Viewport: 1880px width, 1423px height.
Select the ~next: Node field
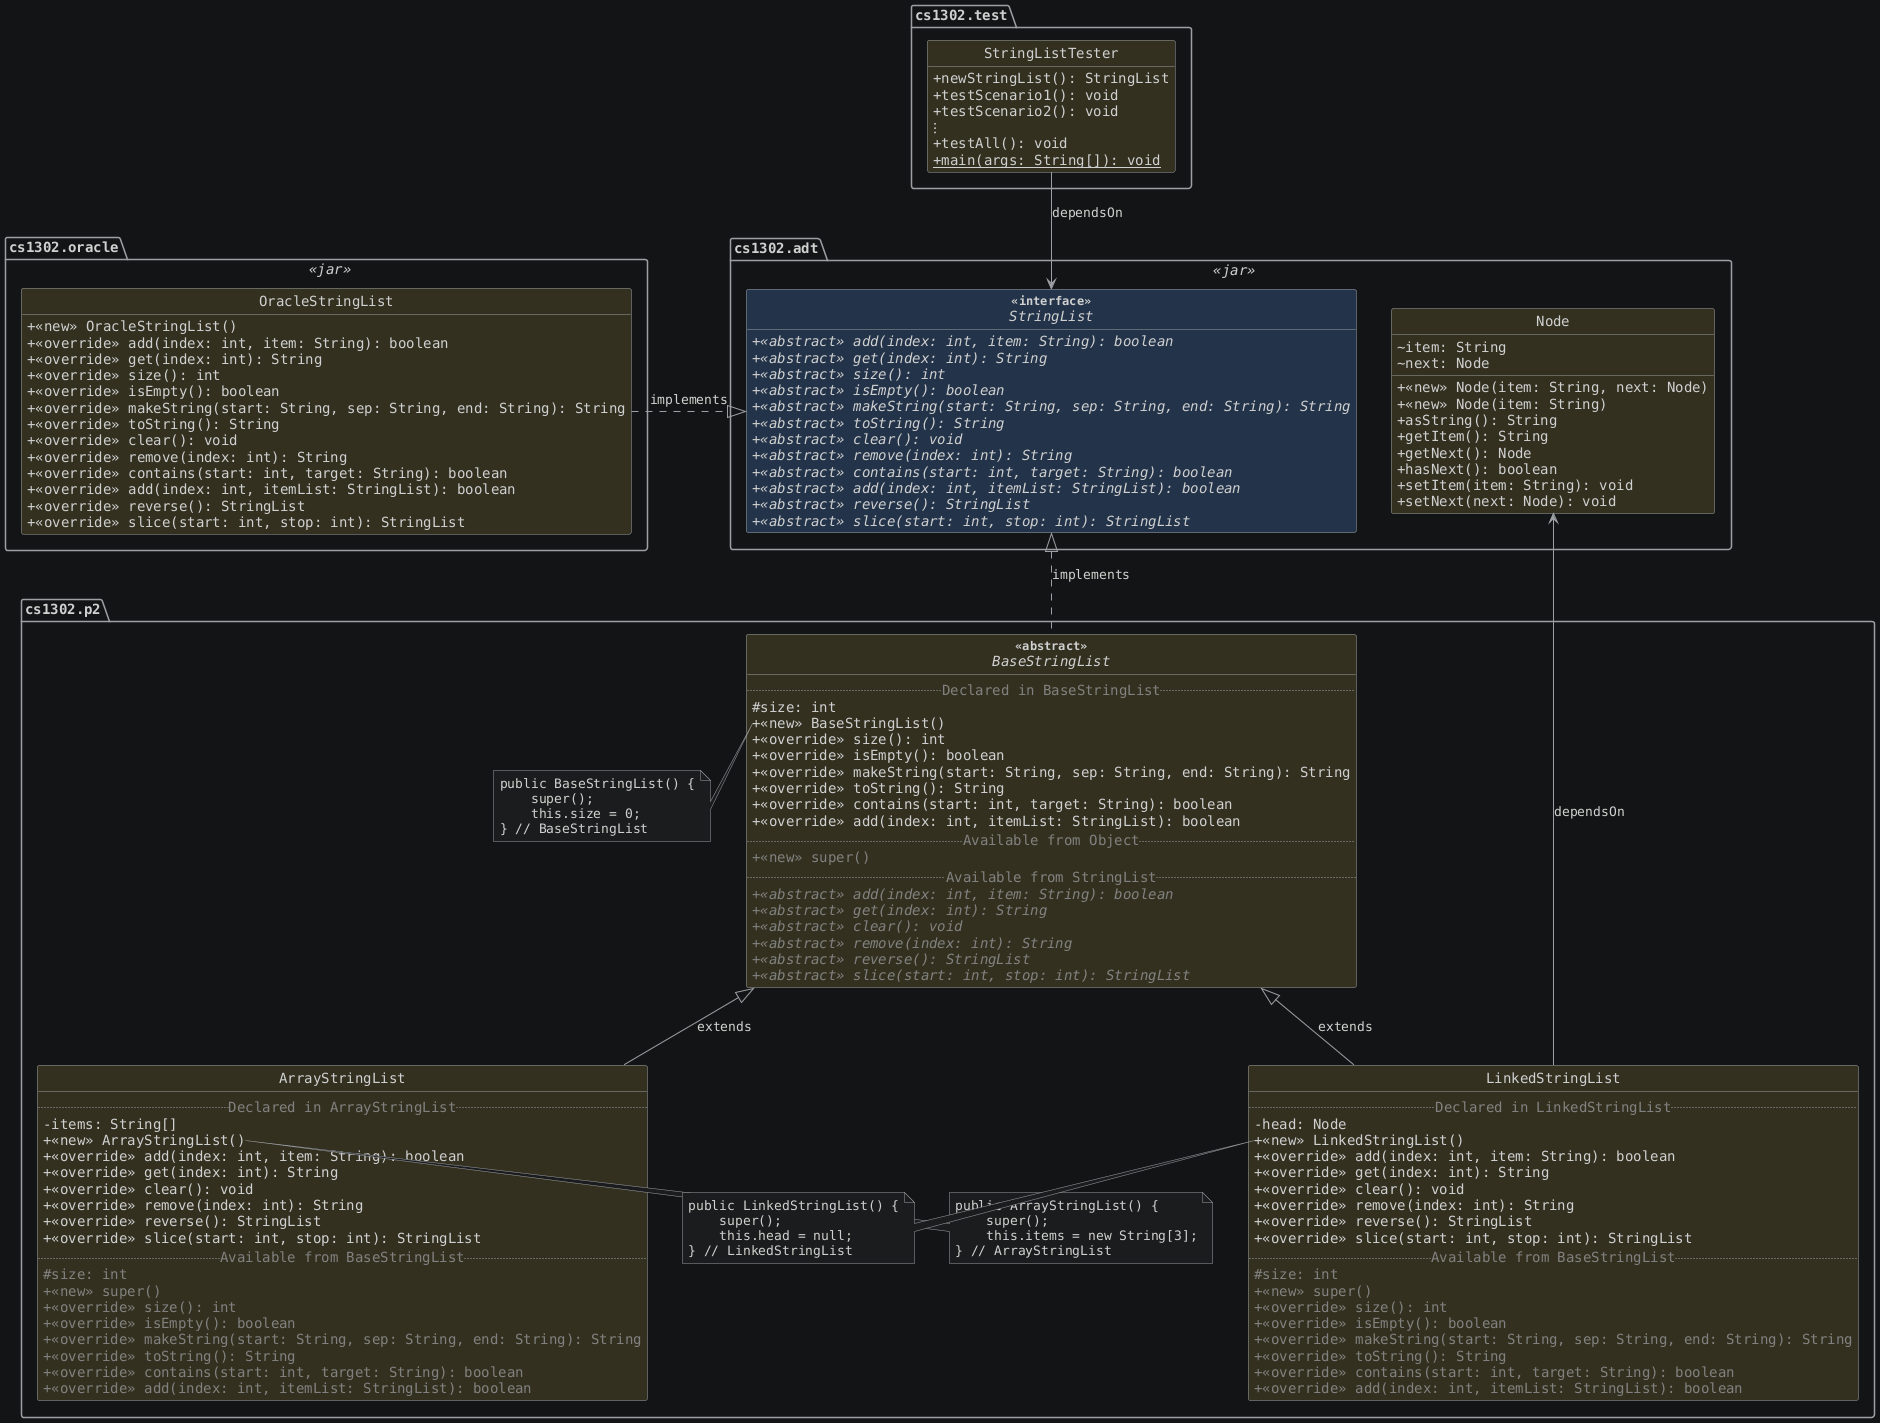tap(1443, 364)
